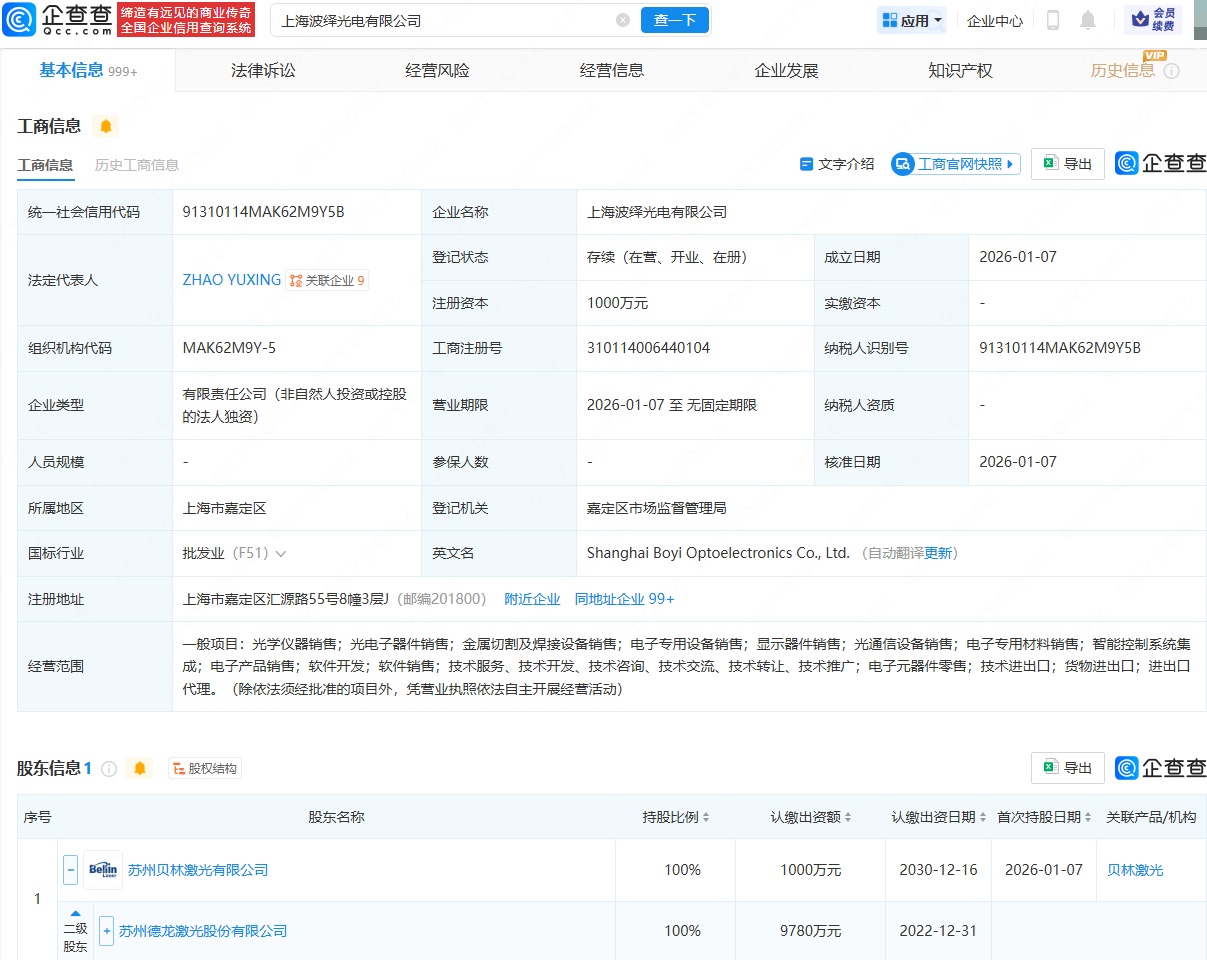Open the 历史工商信息 tab
This screenshot has height=960, width=1207.
coord(139,165)
